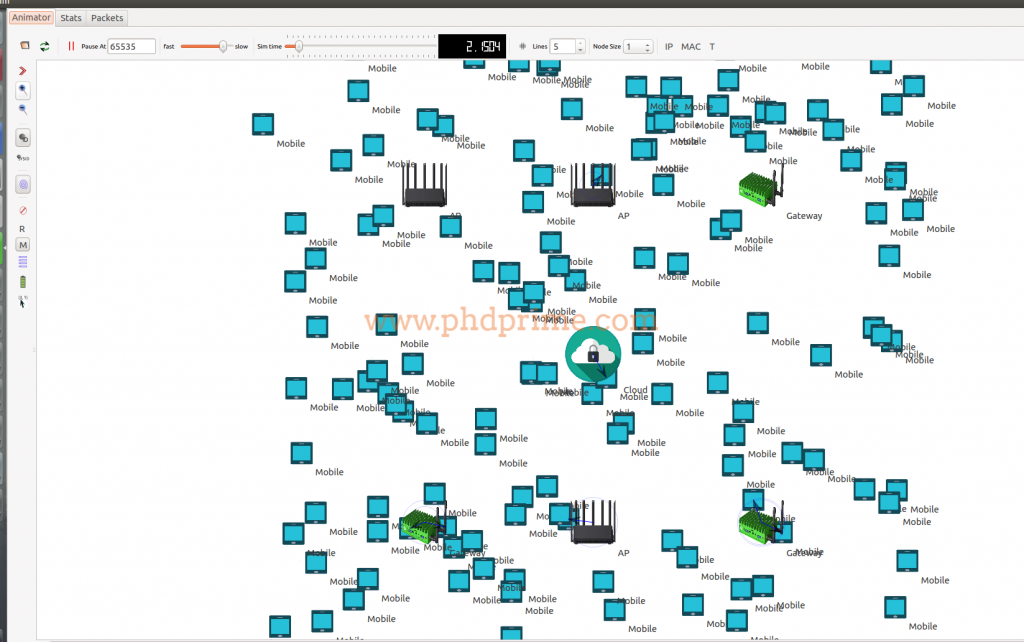Toggle MAC address display
The width and height of the screenshot is (1024, 642).
pyautogui.click(x=690, y=46)
